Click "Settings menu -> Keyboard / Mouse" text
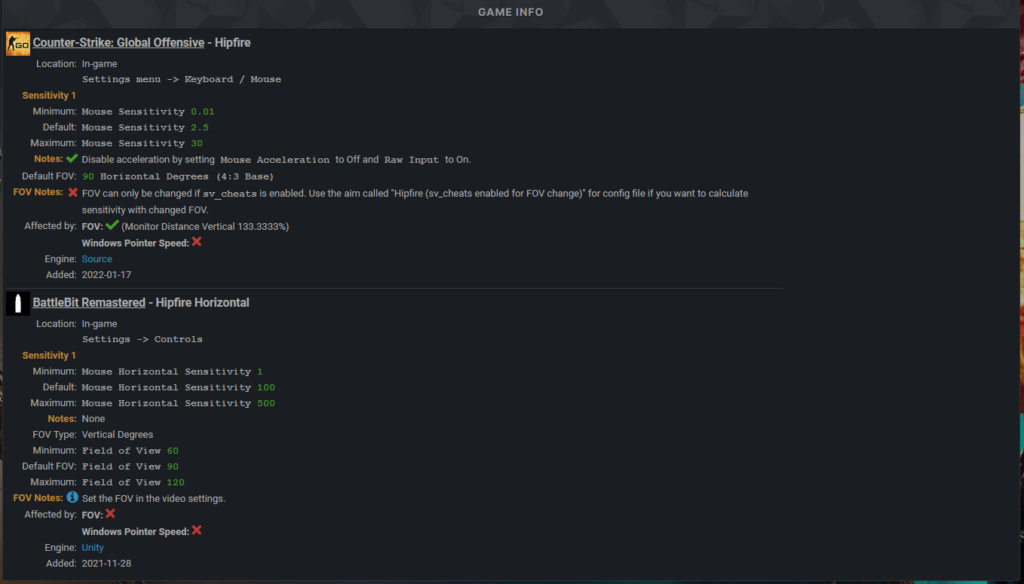The width and height of the screenshot is (1024, 584). 182,79
